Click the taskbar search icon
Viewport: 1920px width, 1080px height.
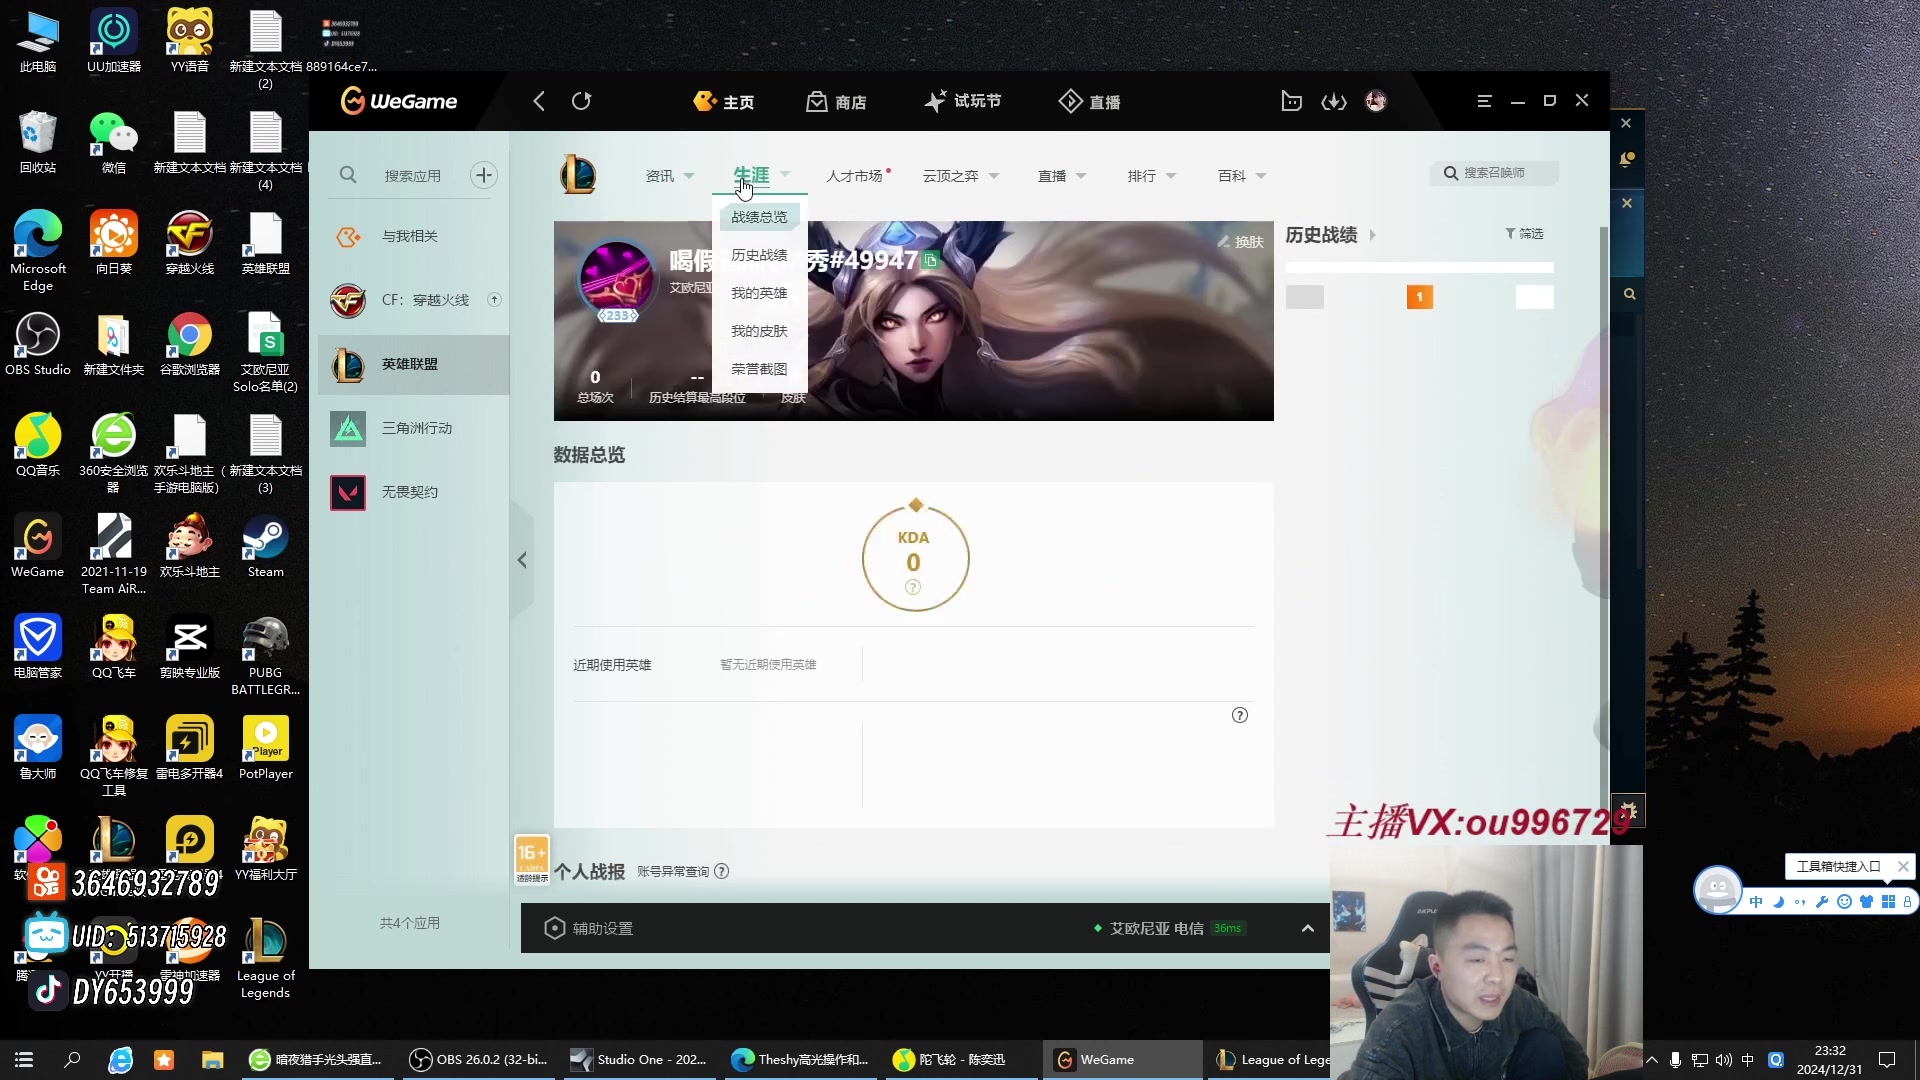pyautogui.click(x=72, y=1060)
